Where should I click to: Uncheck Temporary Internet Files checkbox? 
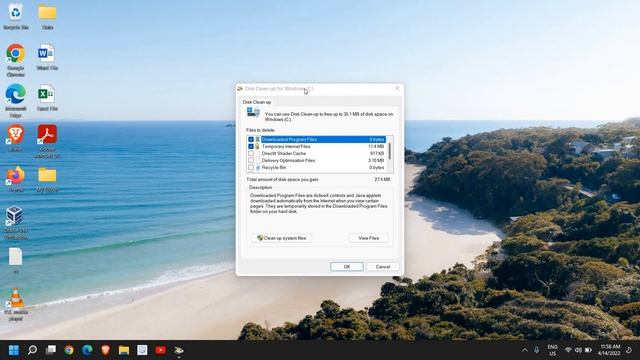pyautogui.click(x=251, y=147)
